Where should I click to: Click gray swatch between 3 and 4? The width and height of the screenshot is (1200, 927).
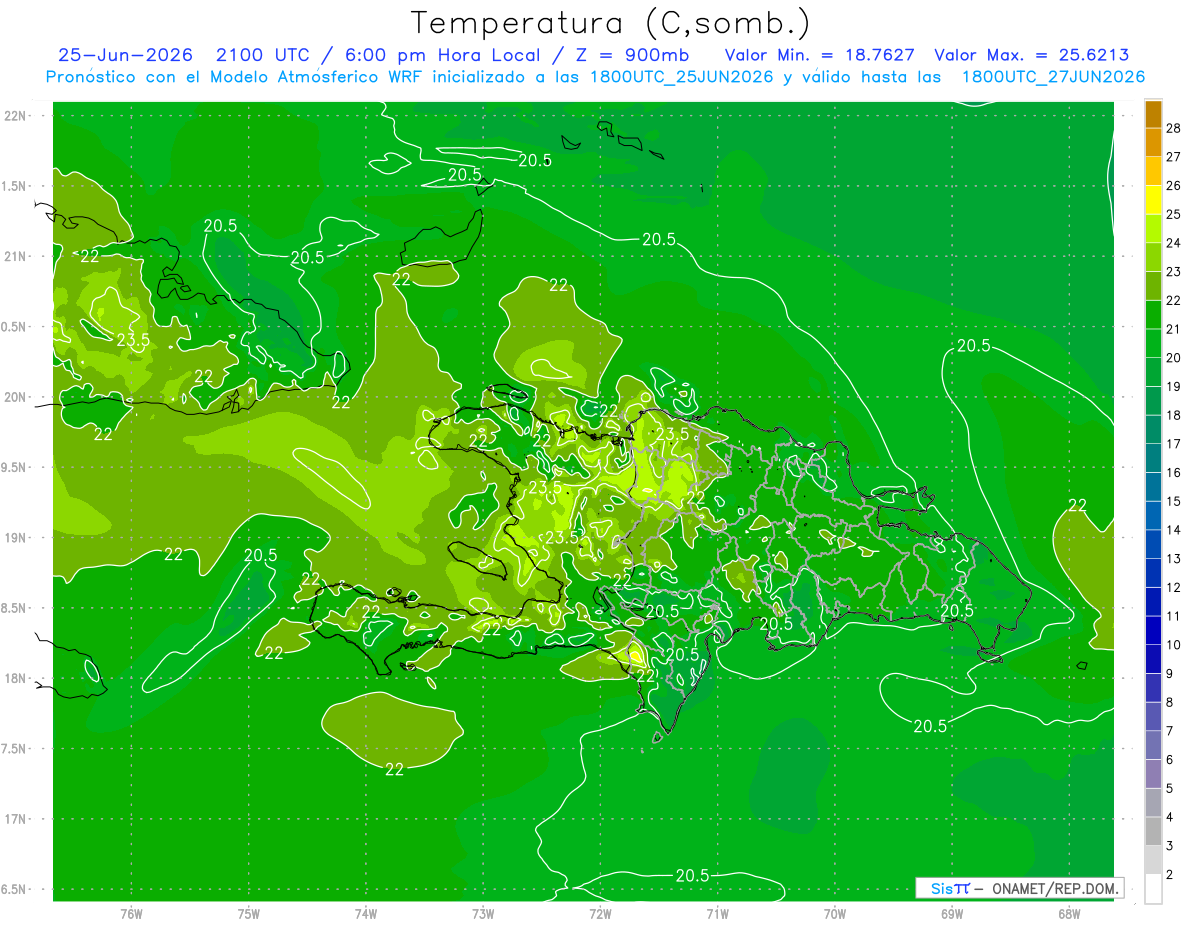coord(1153,831)
